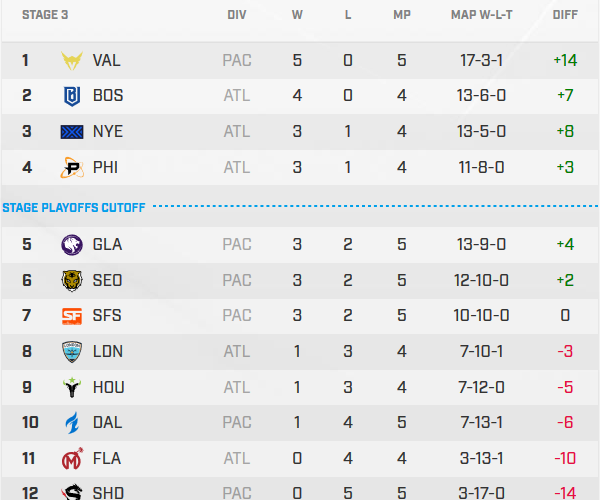Viewport: 600px width, 500px height.
Task: Click the Stage Playoffs Cutoff label
Action: (x=74, y=208)
